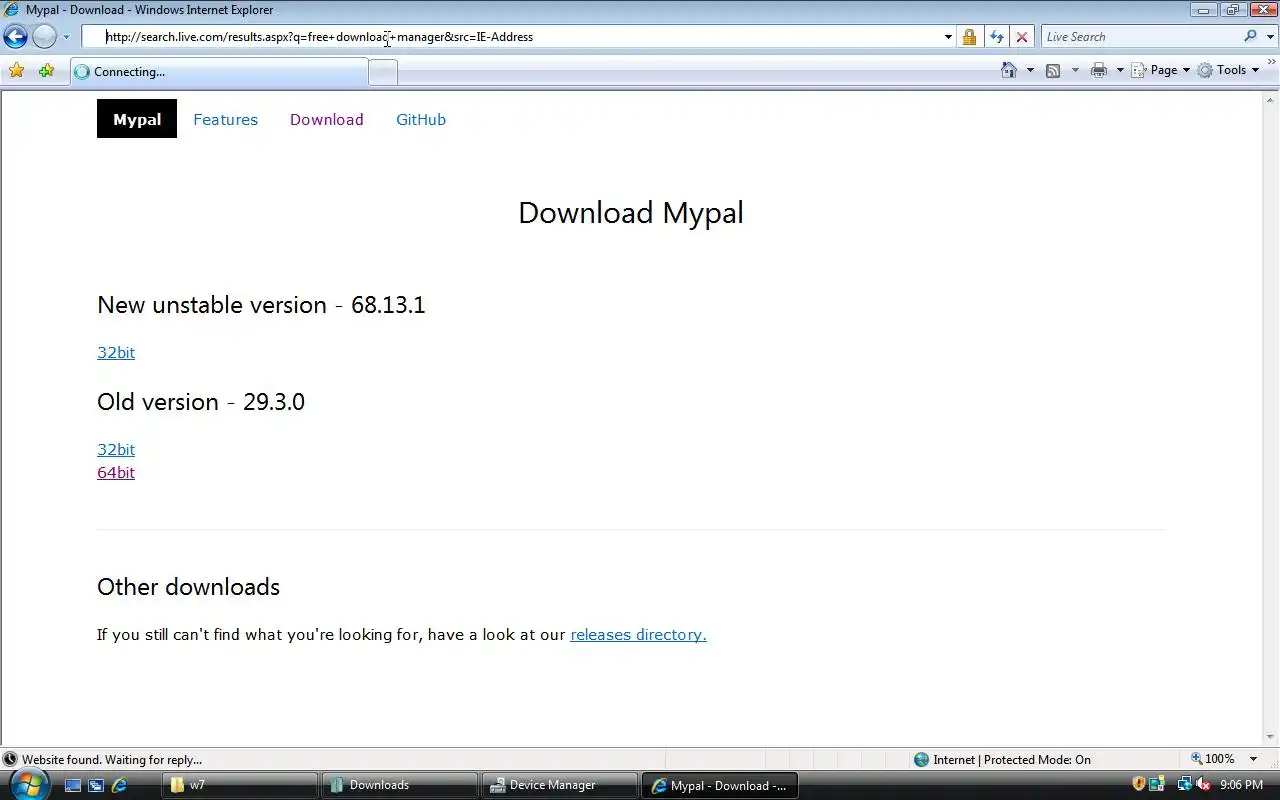Screen dimensions: 1280x800
Task: Switch to the Downloads taskbar button
Action: [399, 785]
